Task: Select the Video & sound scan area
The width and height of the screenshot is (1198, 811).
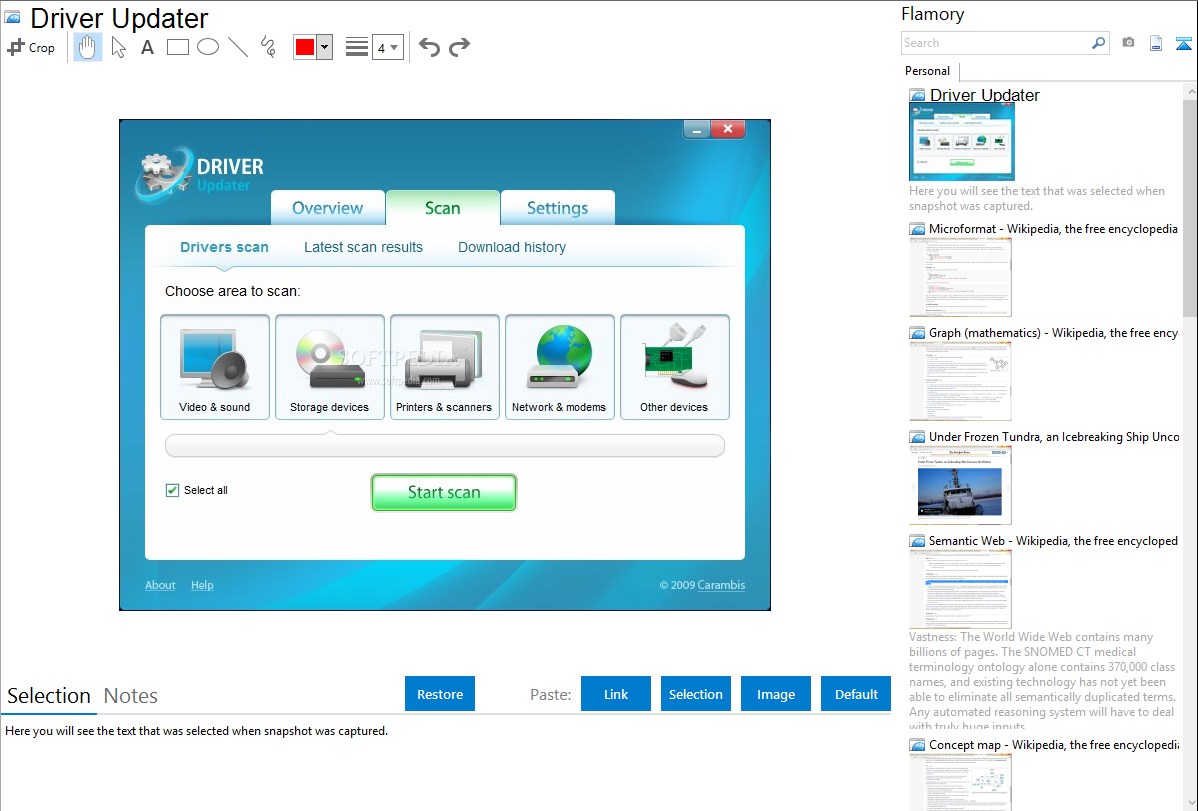Action: 215,367
